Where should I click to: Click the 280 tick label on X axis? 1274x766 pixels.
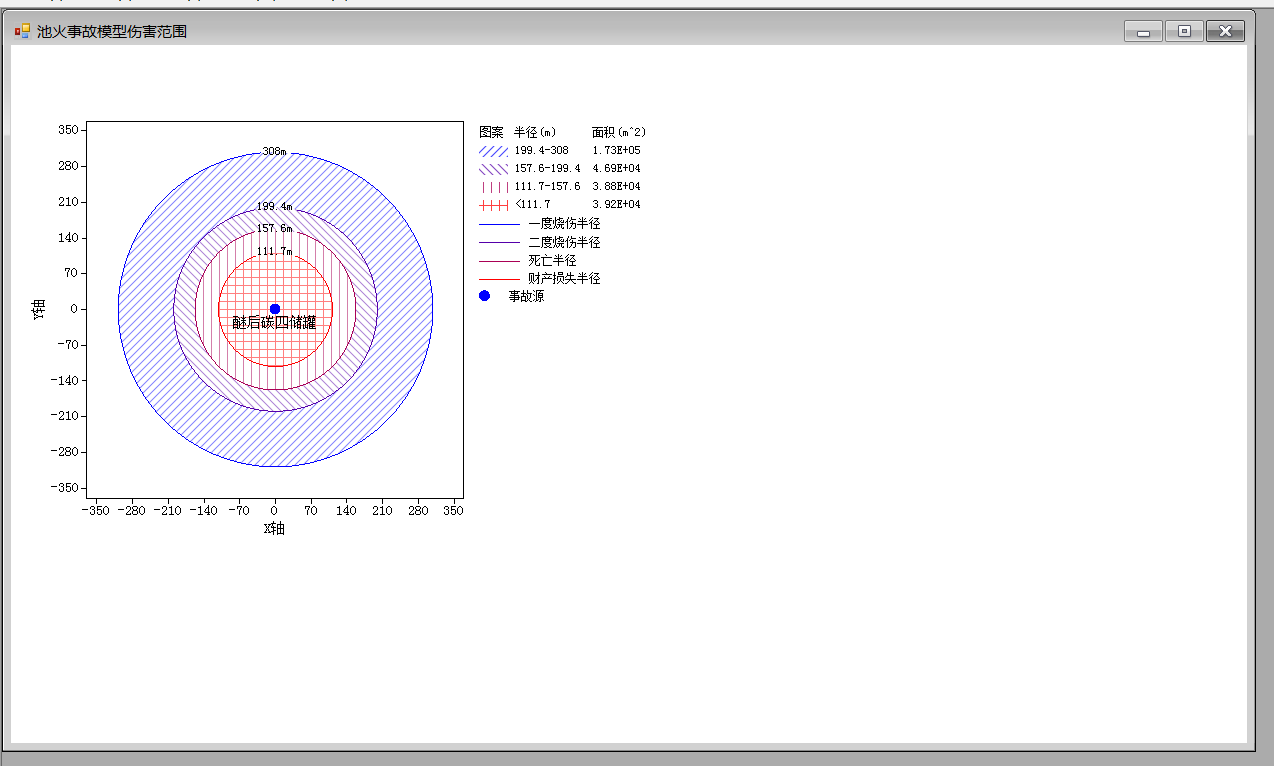pyautogui.click(x=418, y=511)
